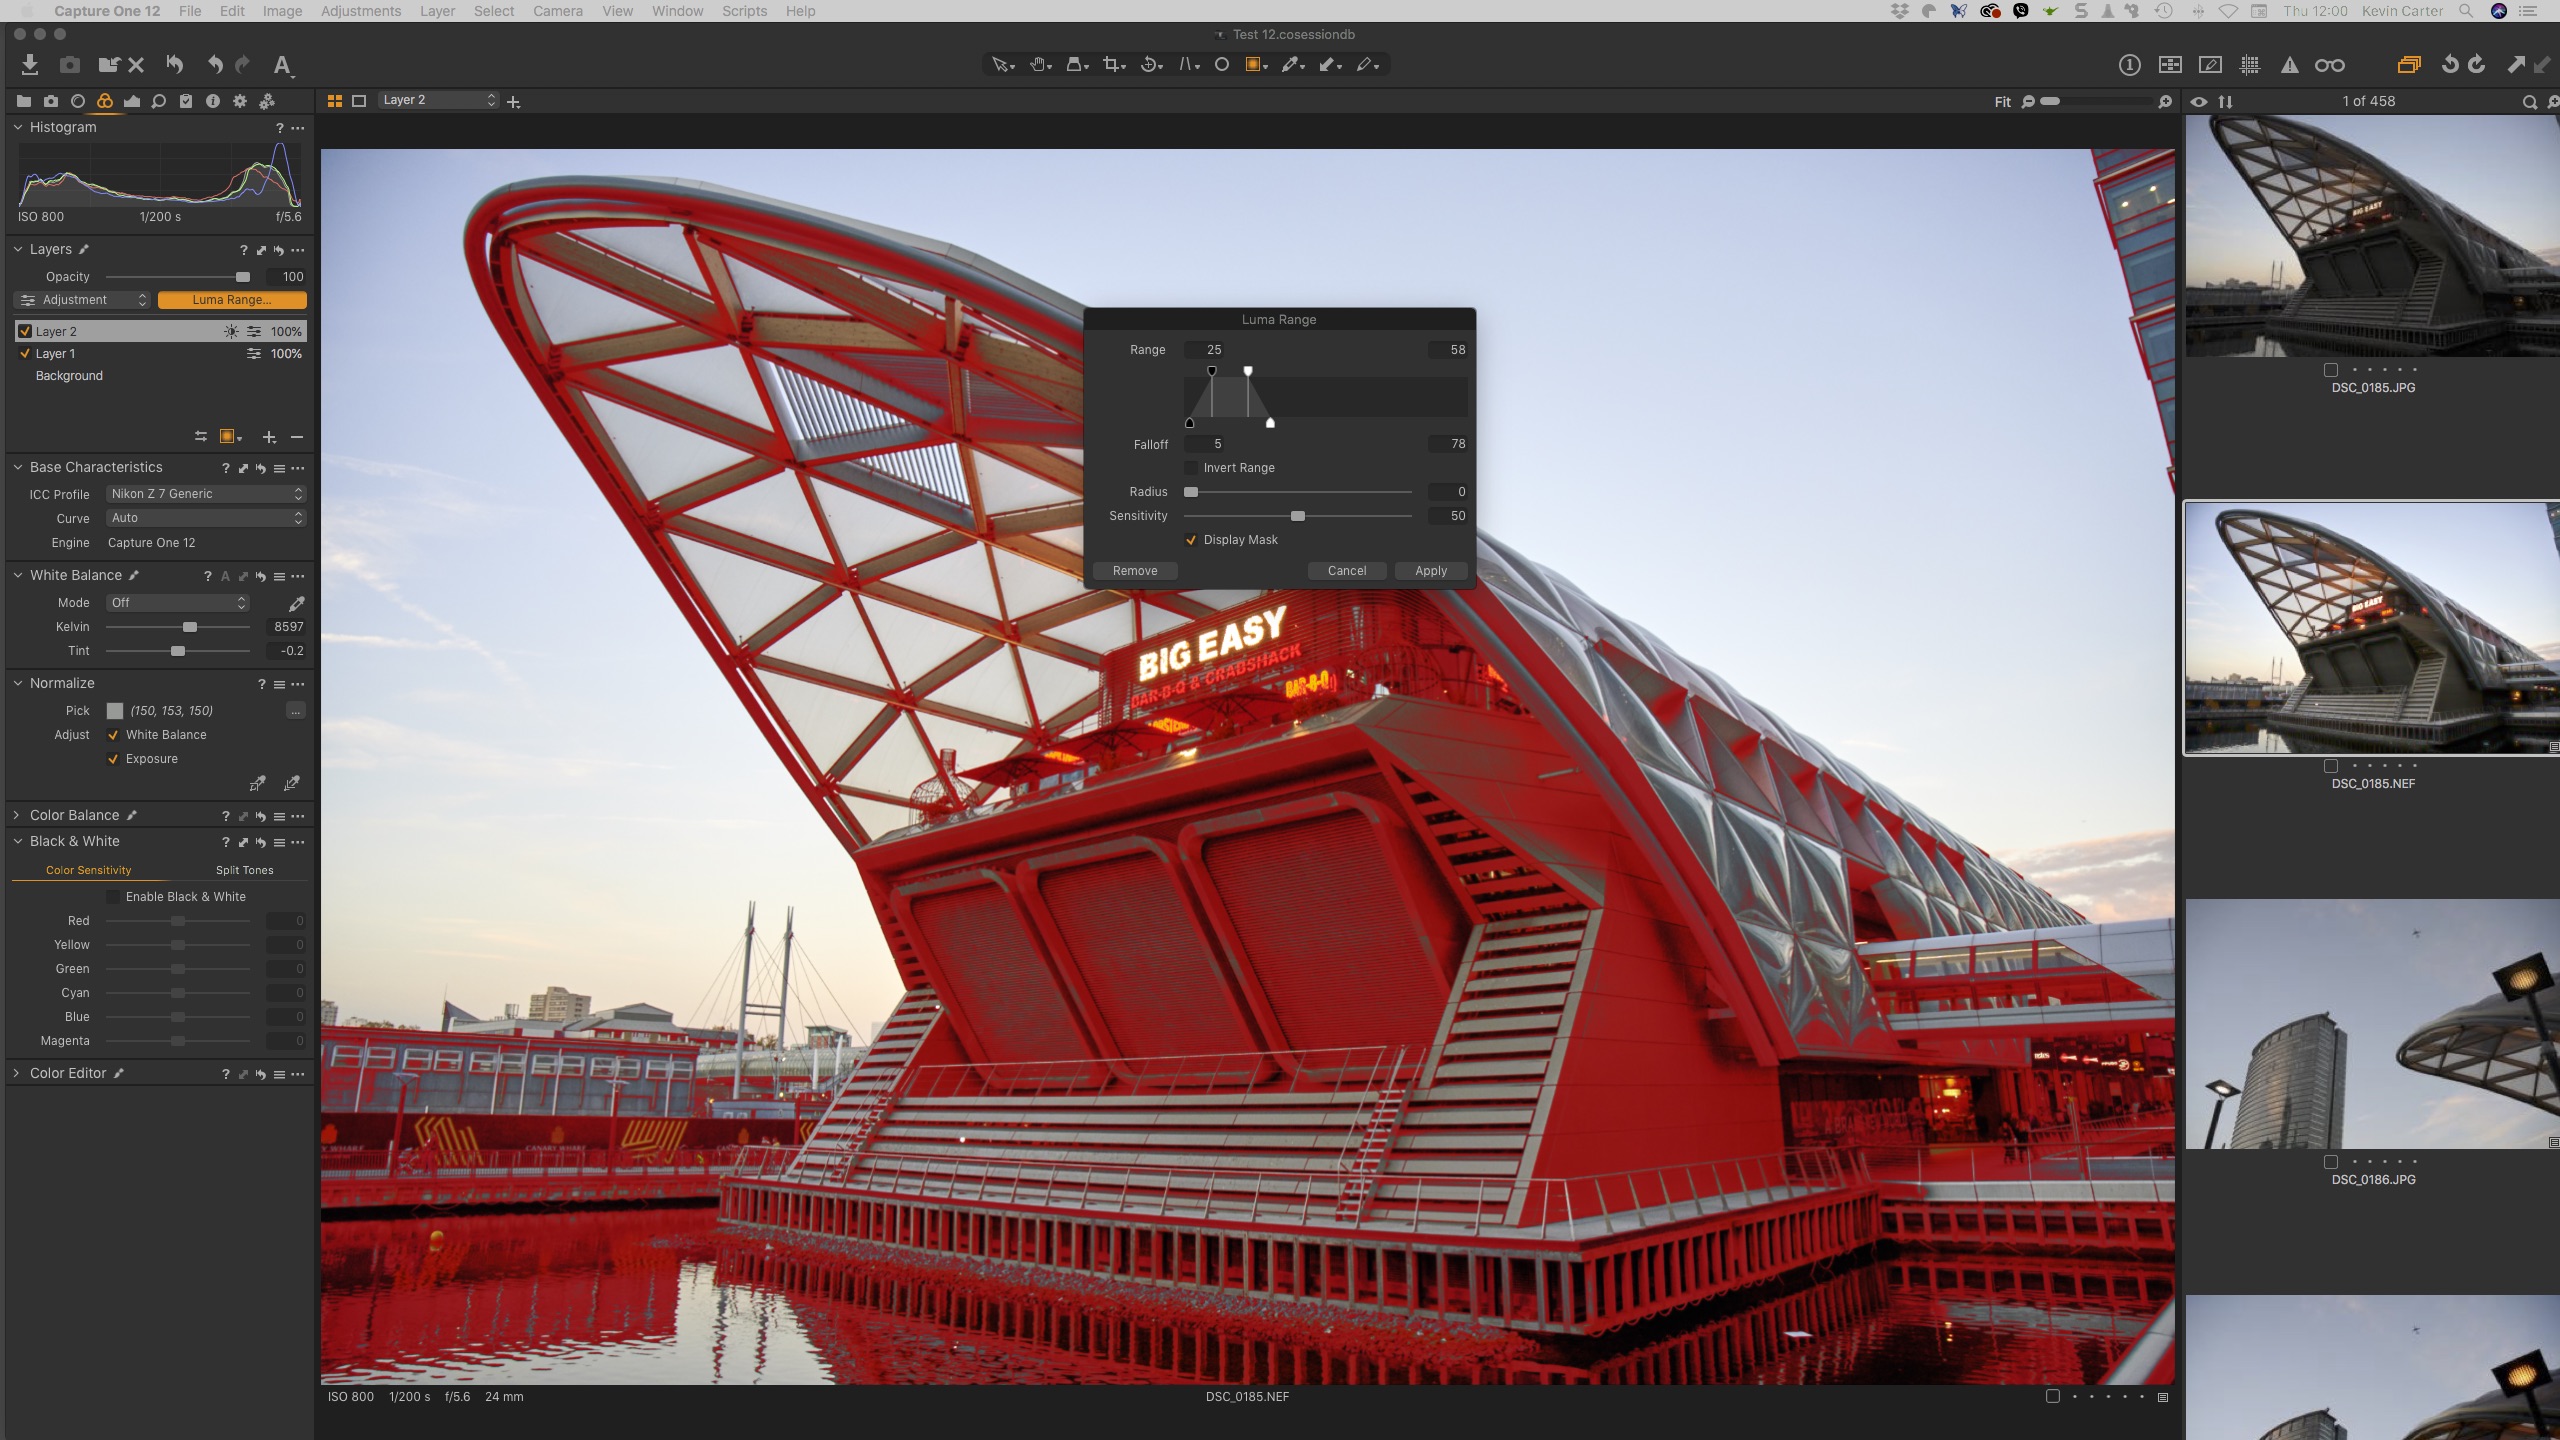Screen dimensions: 2560x1440
Task: Enable the Invert Range checkbox
Action: pos(1191,468)
